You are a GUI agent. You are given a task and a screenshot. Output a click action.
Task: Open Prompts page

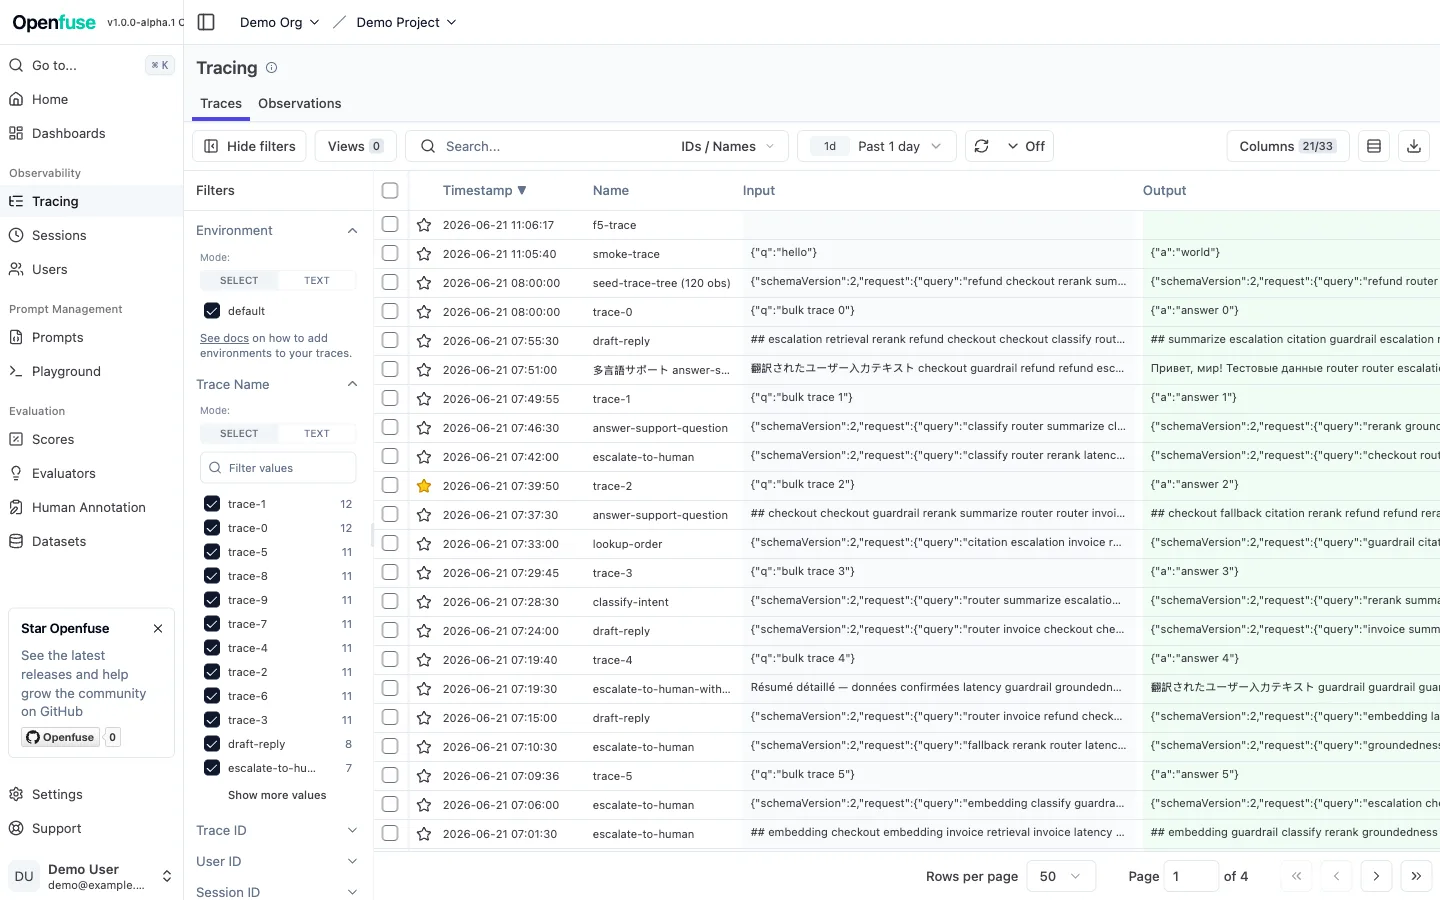click(x=91, y=337)
